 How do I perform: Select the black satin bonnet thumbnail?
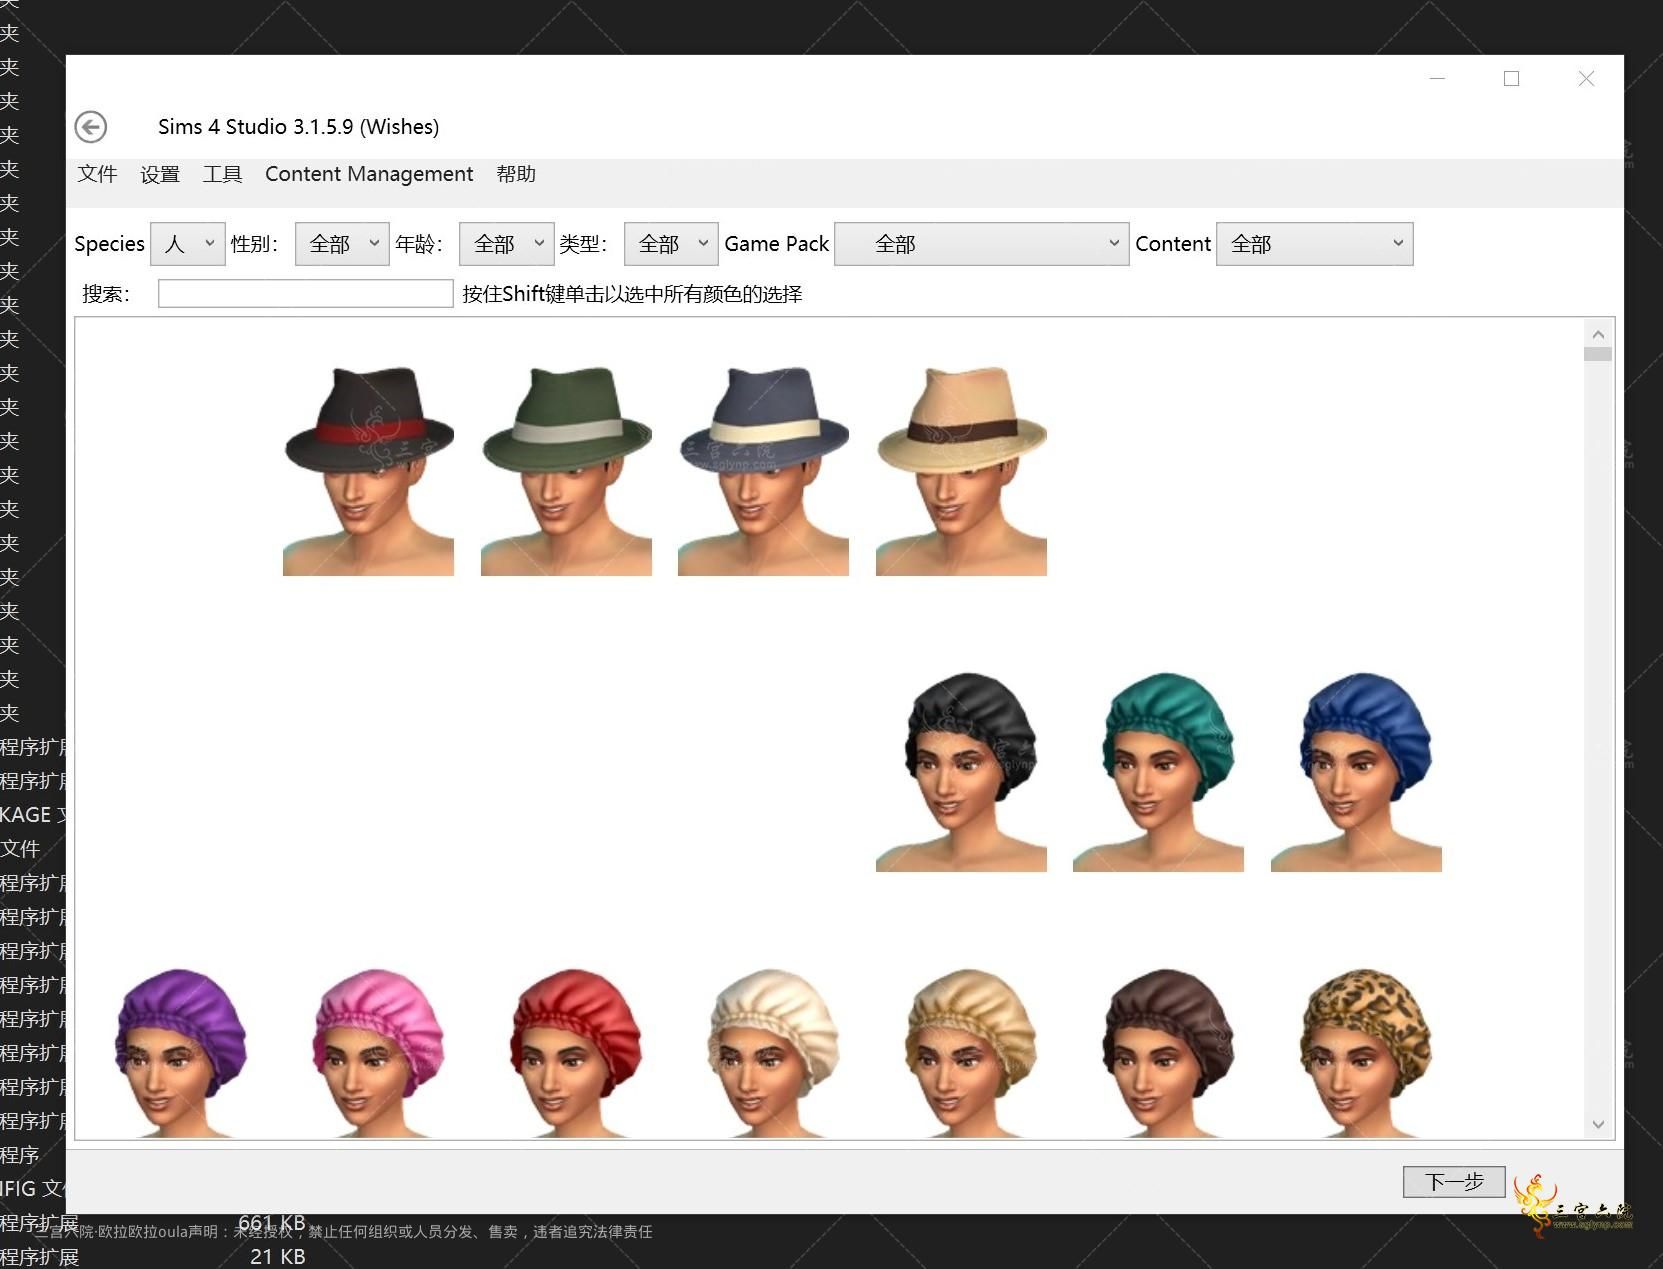961,770
